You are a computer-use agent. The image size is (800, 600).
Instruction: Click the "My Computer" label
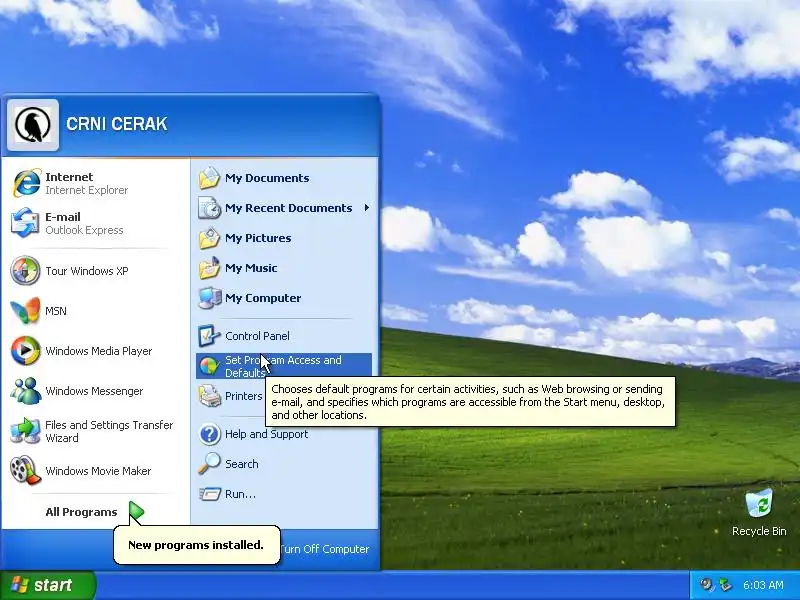point(263,298)
